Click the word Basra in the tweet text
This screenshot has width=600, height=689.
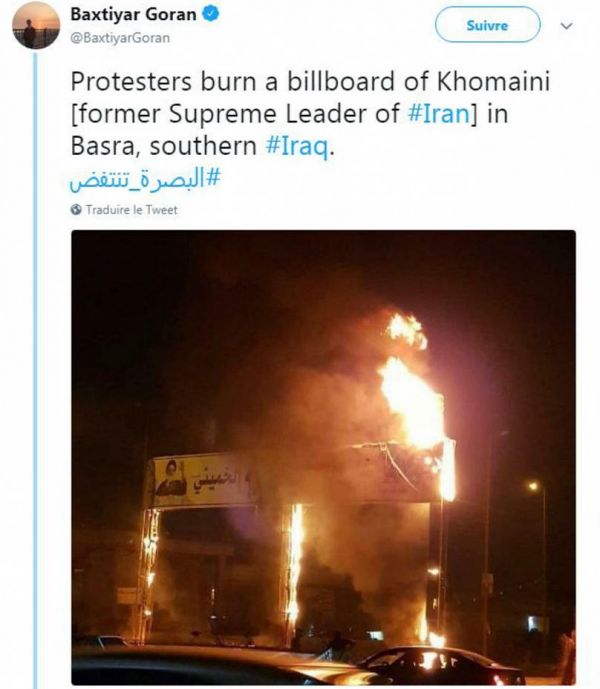pos(102,146)
